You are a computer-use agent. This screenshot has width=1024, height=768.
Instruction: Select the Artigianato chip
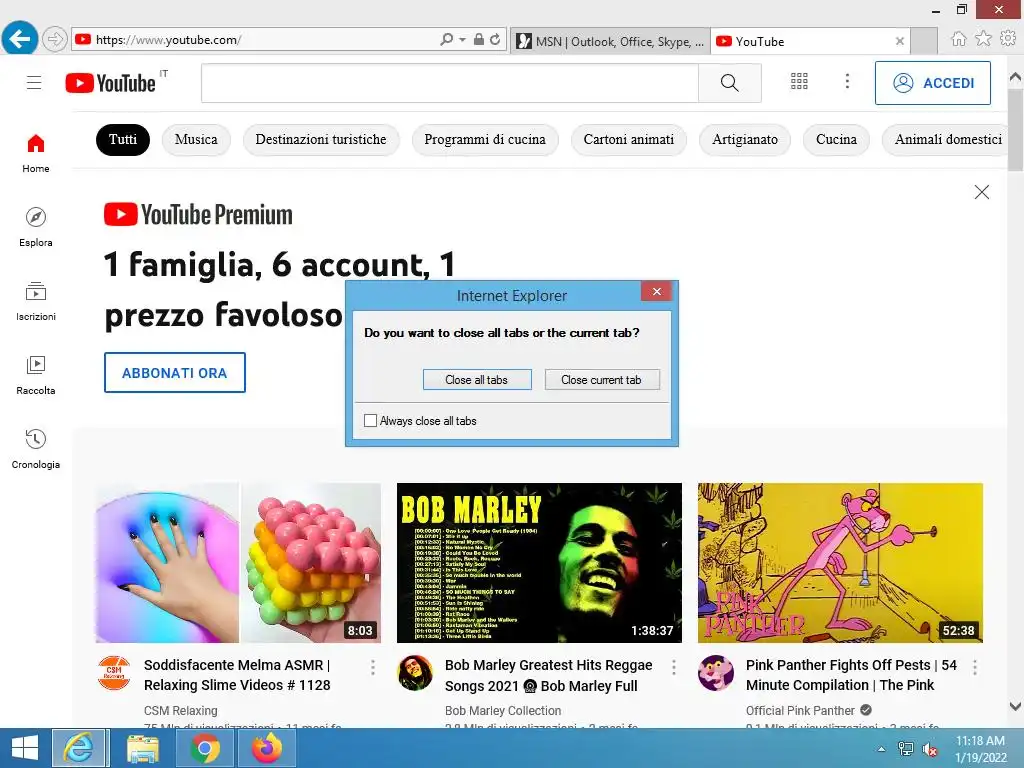pos(744,140)
